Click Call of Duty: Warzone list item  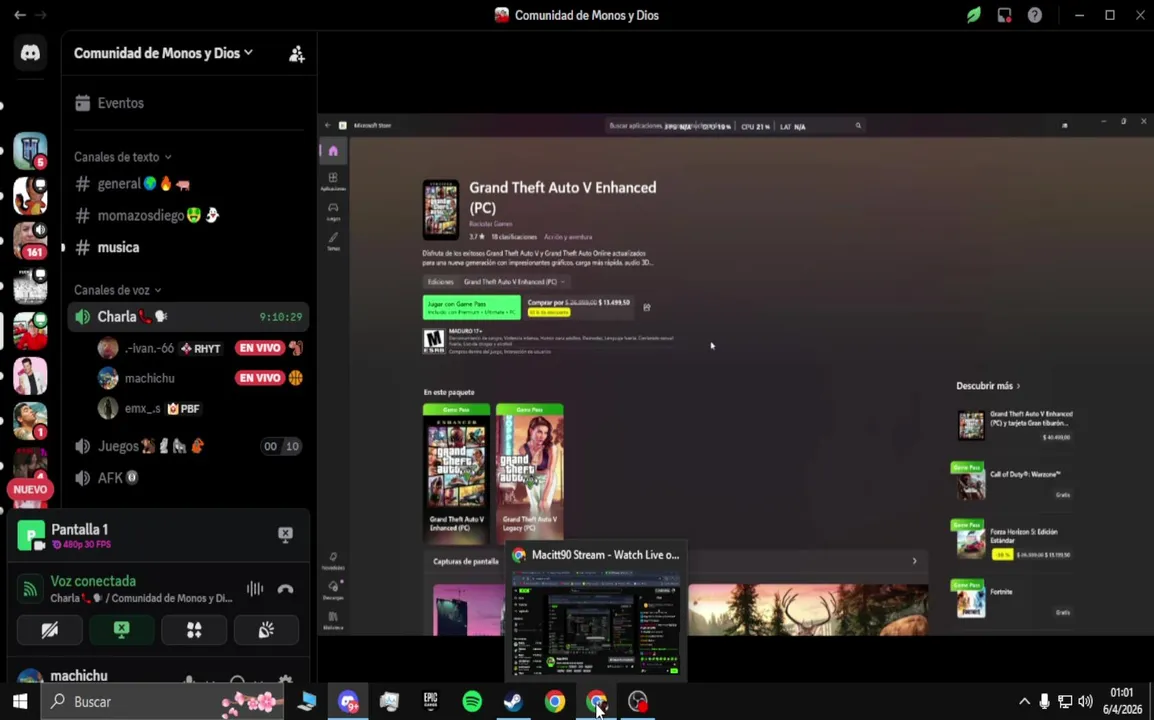[1014, 483]
